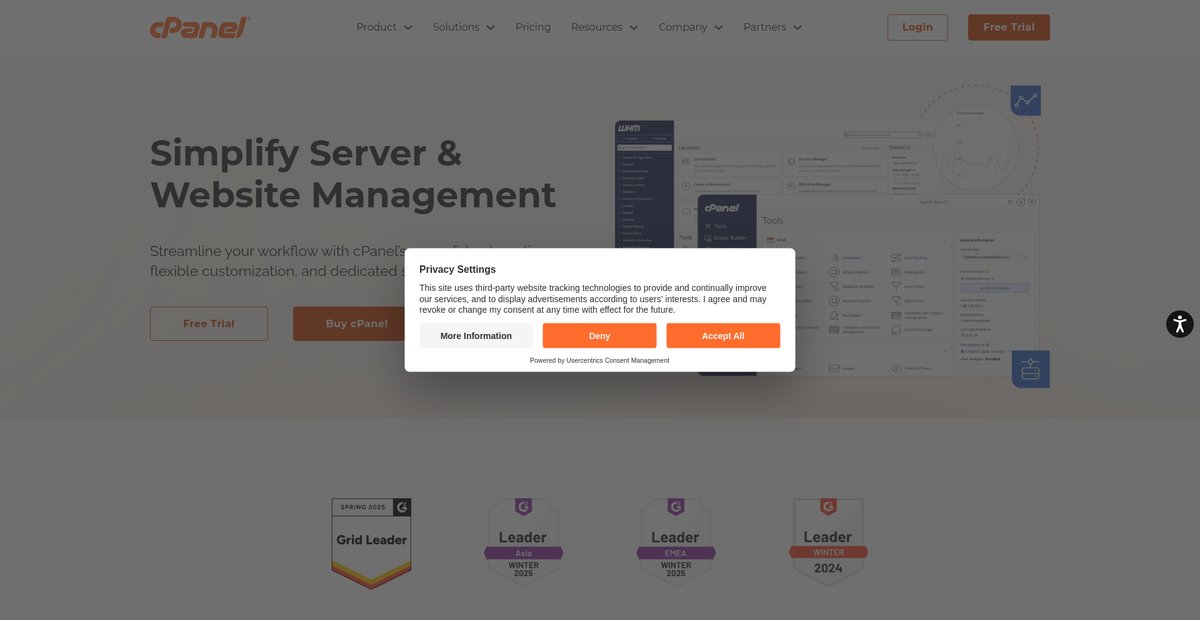Image resolution: width=1200 pixels, height=620 pixels.
Task: Click the Login button
Action: [x=917, y=27]
